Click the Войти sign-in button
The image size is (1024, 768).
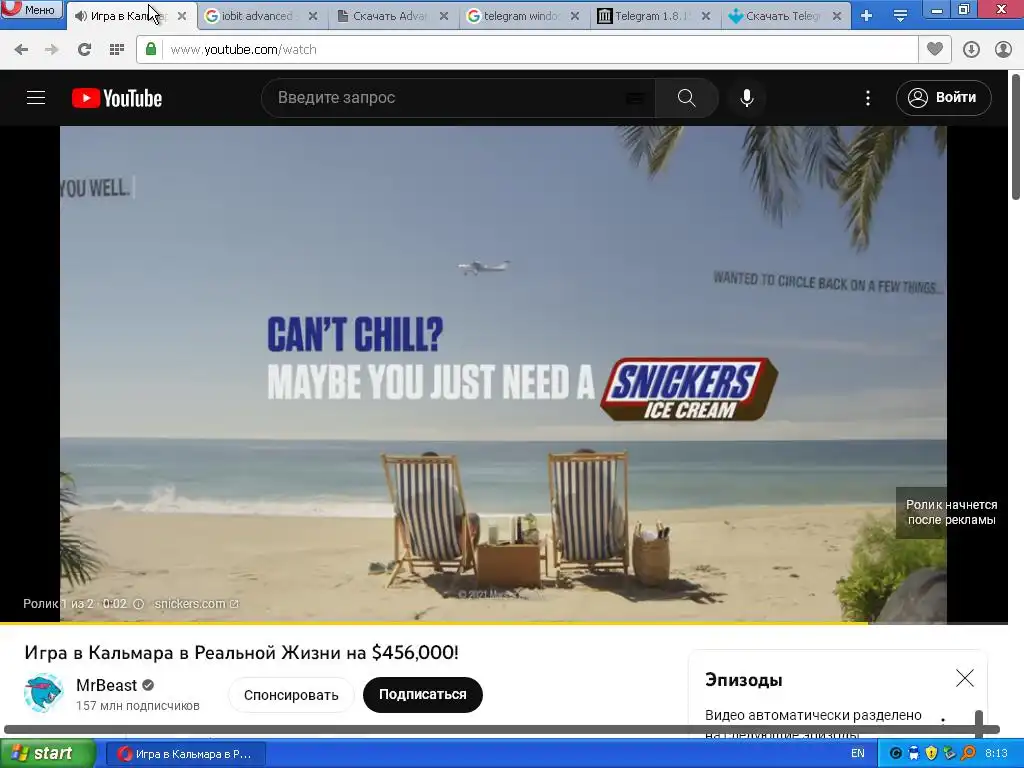pyautogui.click(x=944, y=98)
